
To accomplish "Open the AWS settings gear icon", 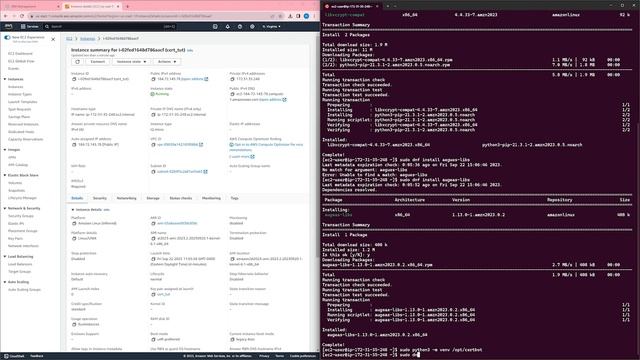I will coord(252,27).
